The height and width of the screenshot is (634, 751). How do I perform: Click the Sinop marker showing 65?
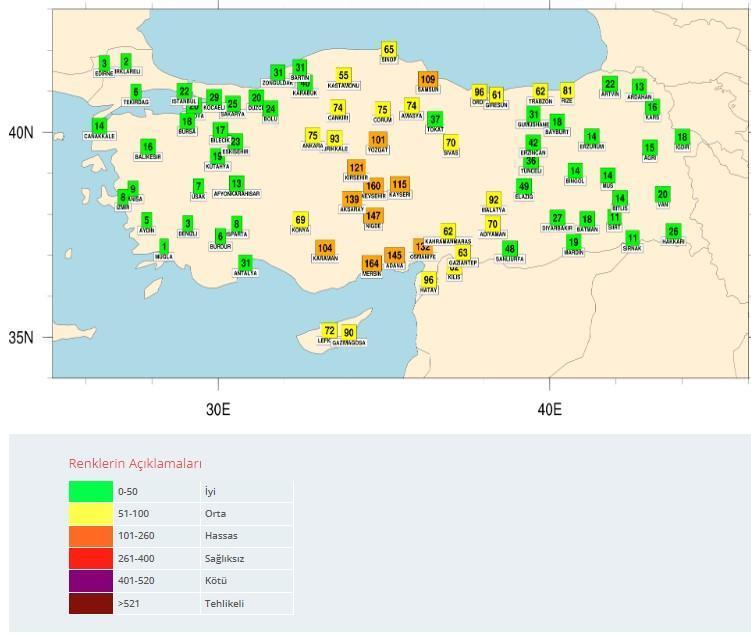pos(389,49)
